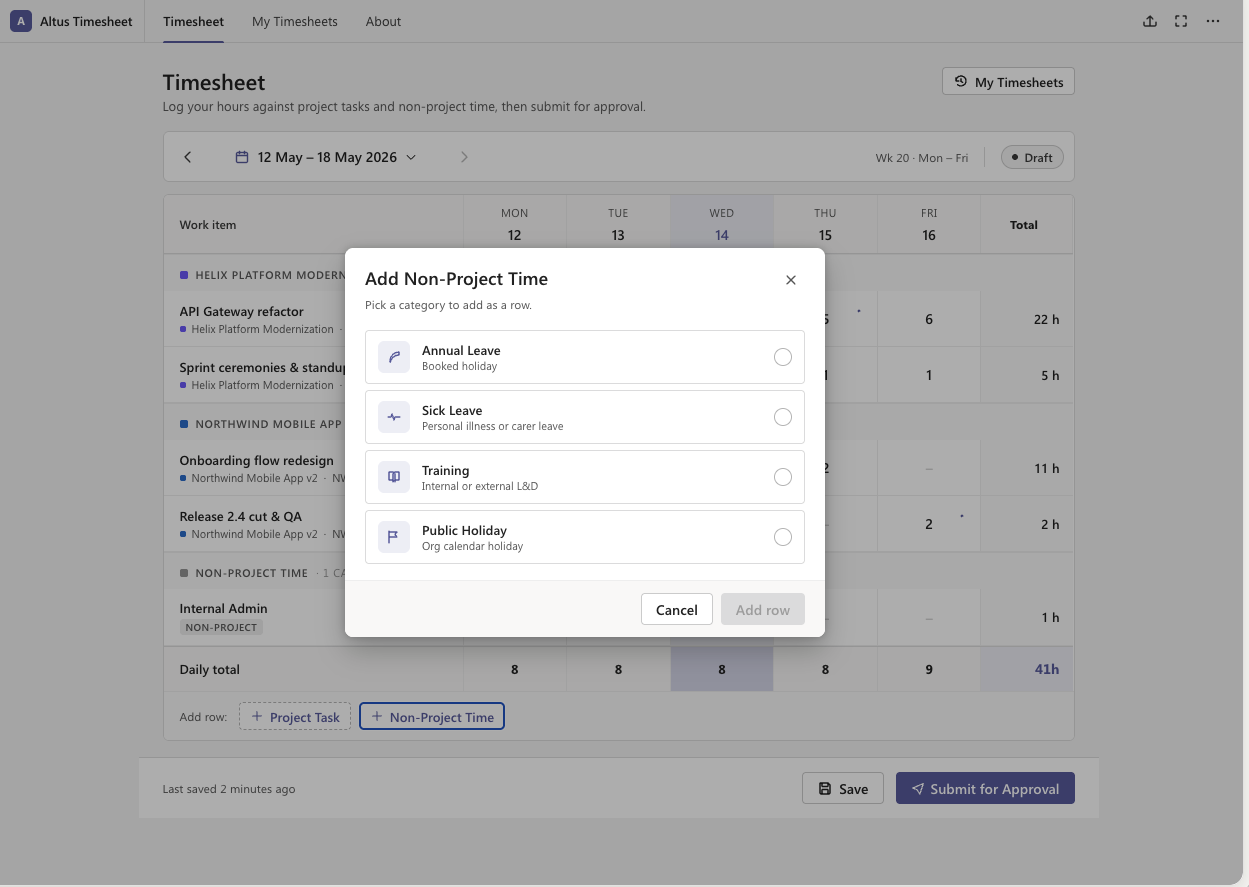The height and width of the screenshot is (887, 1249).
Task: Click the share icon in top bar
Action: (x=1150, y=21)
